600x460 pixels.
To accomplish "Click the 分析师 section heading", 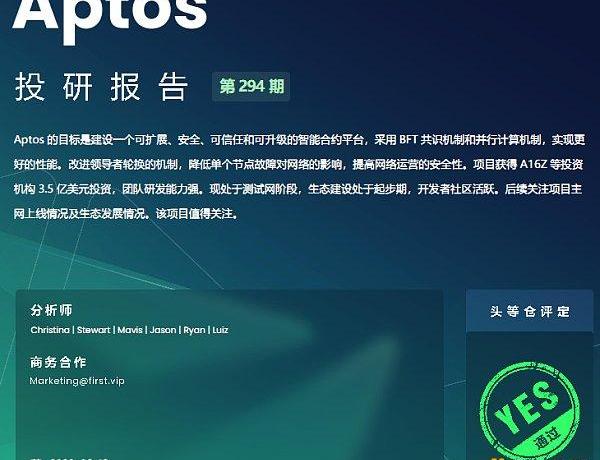I will [51, 310].
